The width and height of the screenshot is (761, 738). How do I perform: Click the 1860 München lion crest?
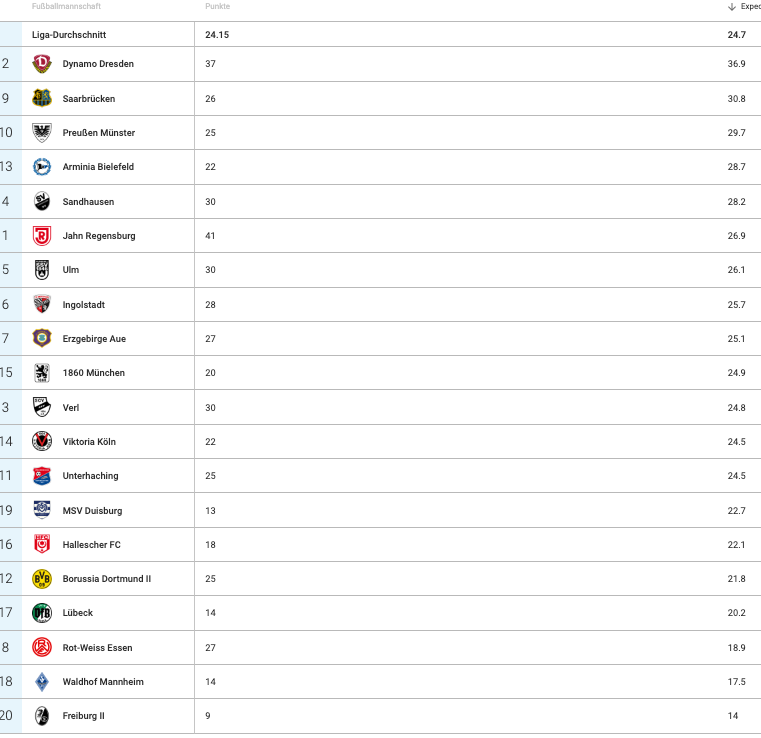[x=42, y=373]
